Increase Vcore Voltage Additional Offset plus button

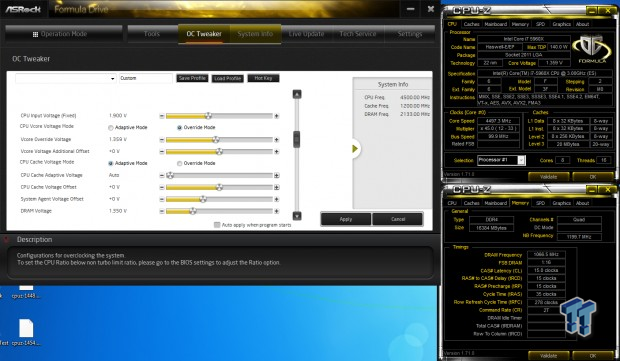(277, 151)
